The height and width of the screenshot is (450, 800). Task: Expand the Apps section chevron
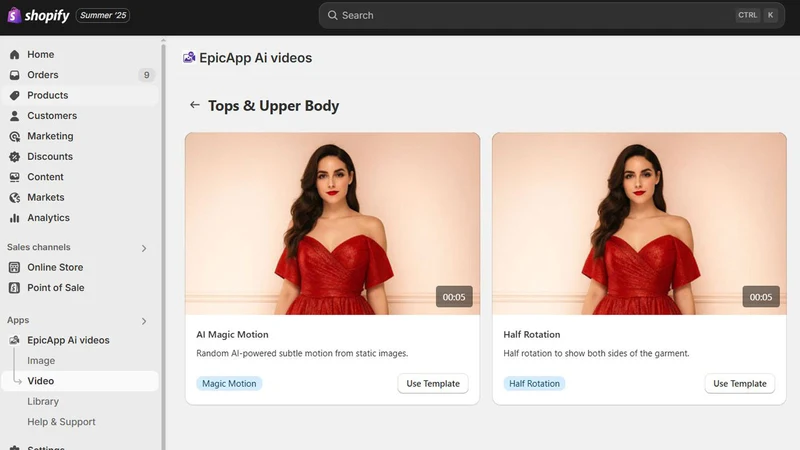(144, 321)
